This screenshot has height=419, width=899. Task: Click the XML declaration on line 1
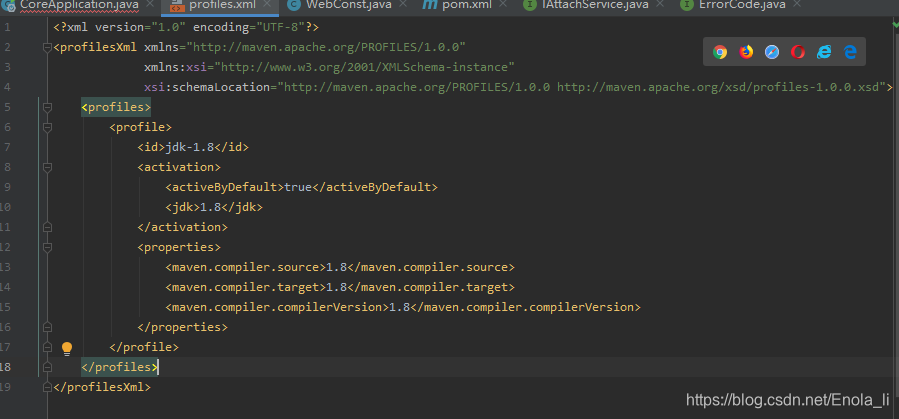click(x=186, y=27)
